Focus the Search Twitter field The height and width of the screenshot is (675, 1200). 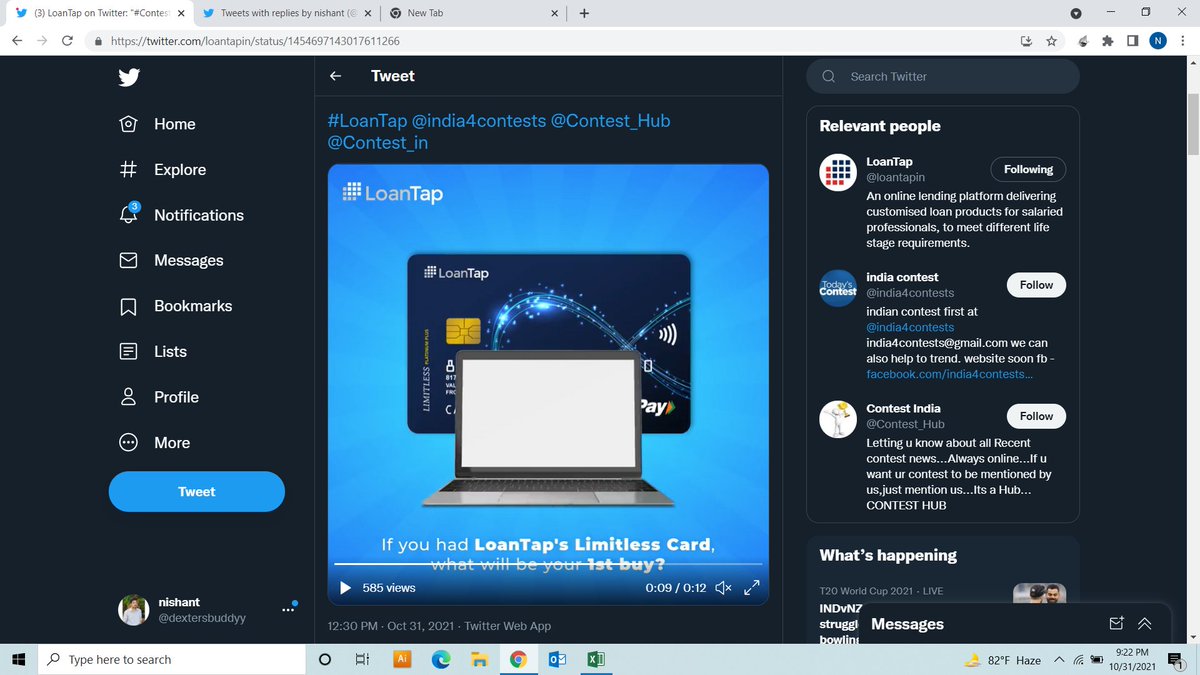click(x=943, y=76)
